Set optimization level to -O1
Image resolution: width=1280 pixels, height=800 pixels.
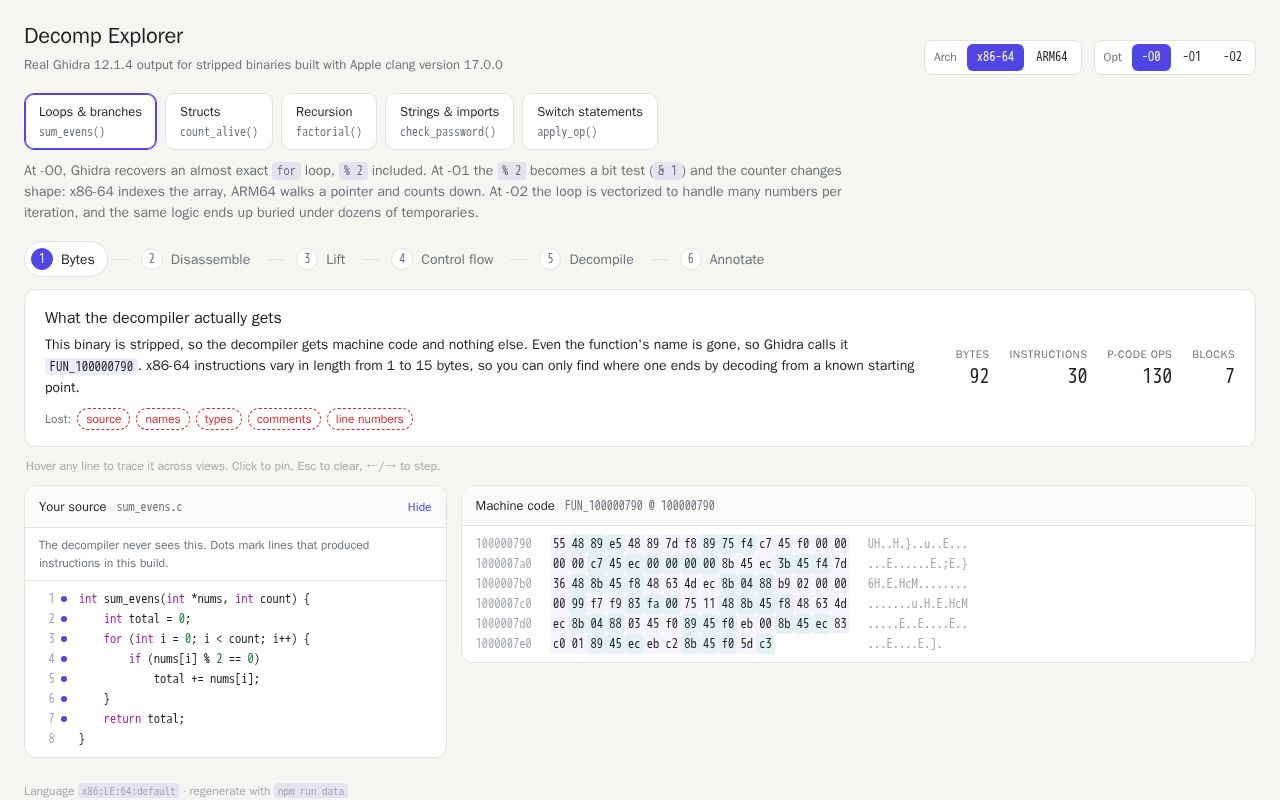(x=1192, y=57)
